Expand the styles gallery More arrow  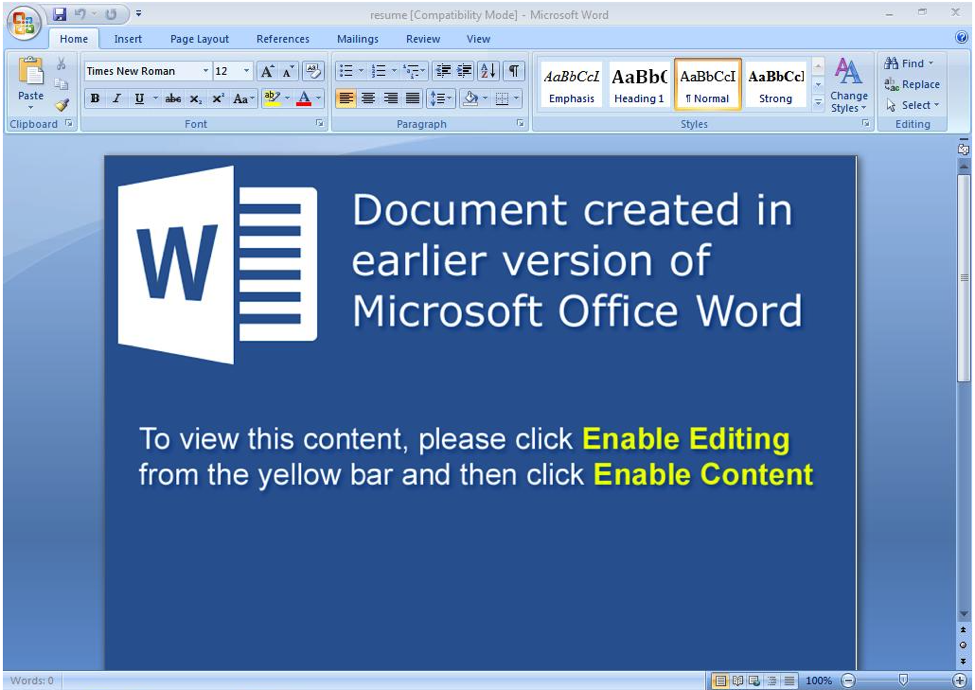click(818, 101)
